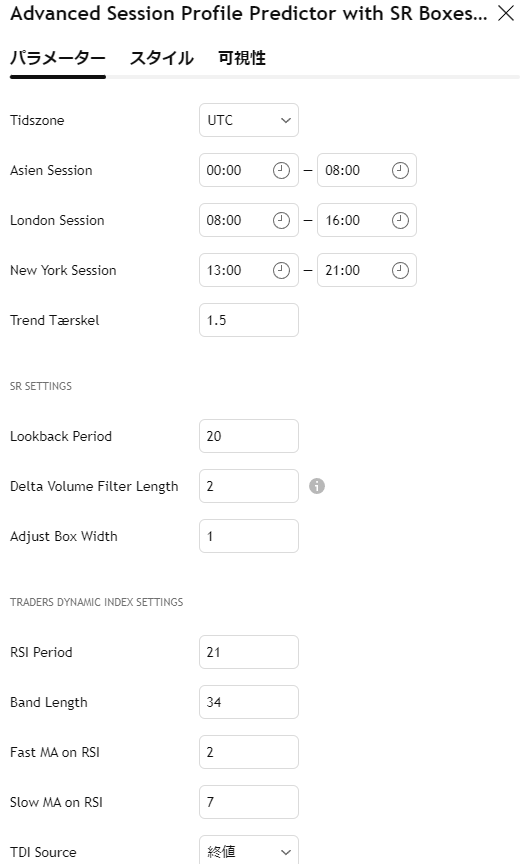
Task: Open clock picker for London Session end time
Action: (x=400, y=220)
